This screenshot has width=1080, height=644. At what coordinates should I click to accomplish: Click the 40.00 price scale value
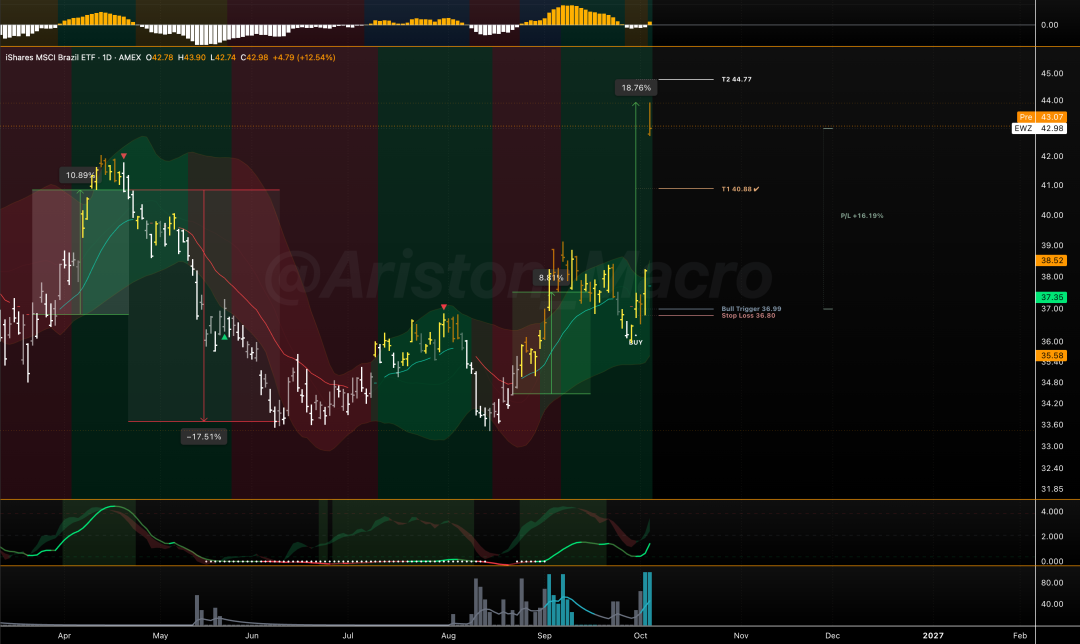click(1052, 215)
